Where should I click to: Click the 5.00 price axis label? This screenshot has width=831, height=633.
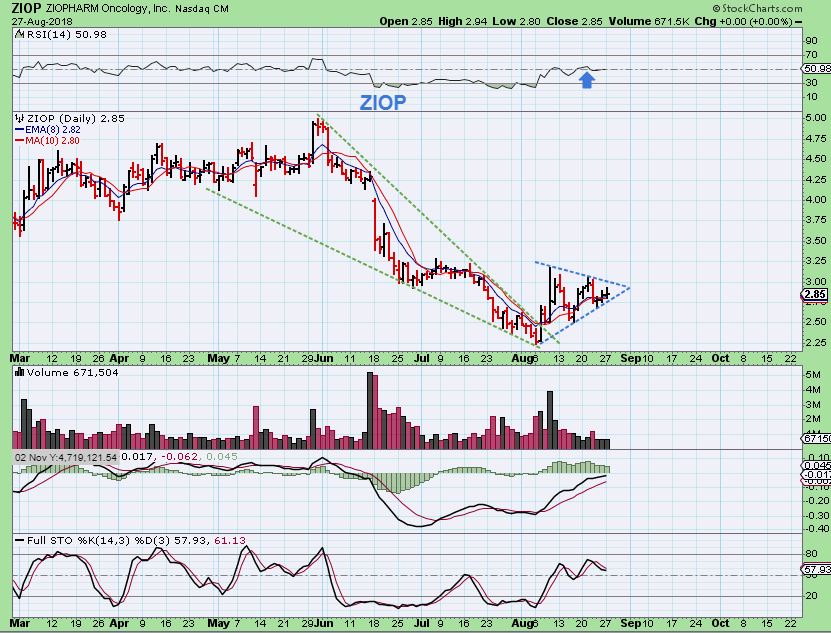[x=816, y=118]
